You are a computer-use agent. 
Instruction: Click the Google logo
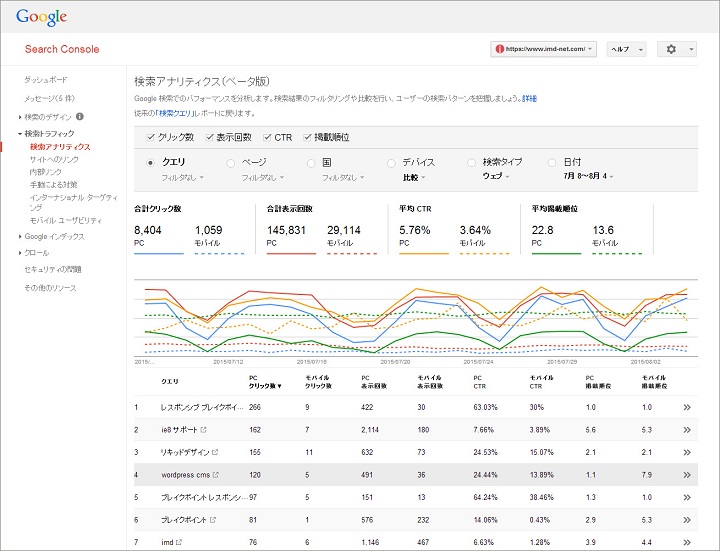41,17
